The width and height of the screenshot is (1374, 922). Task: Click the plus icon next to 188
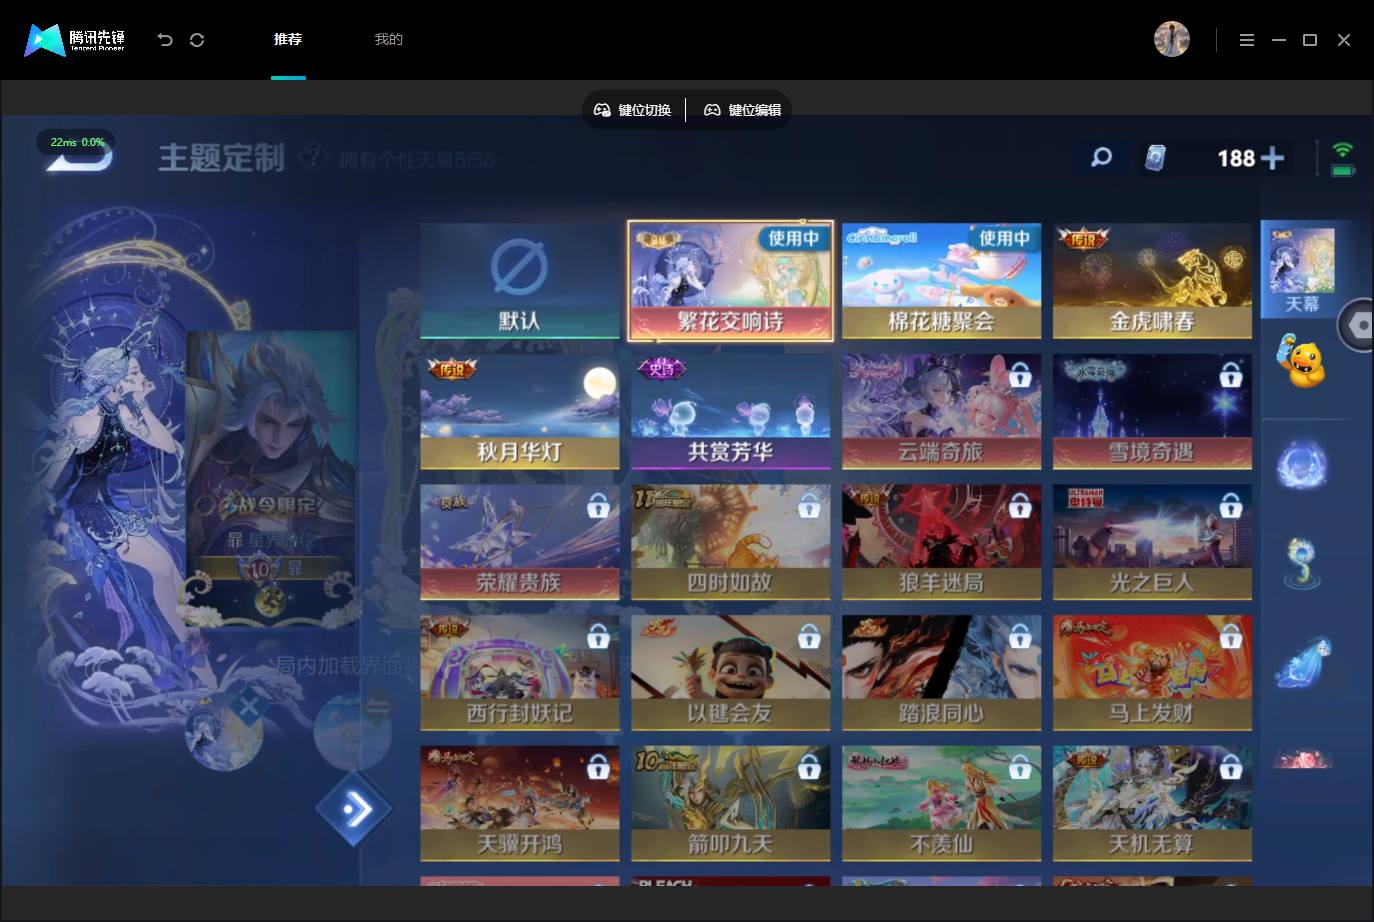tap(1272, 158)
